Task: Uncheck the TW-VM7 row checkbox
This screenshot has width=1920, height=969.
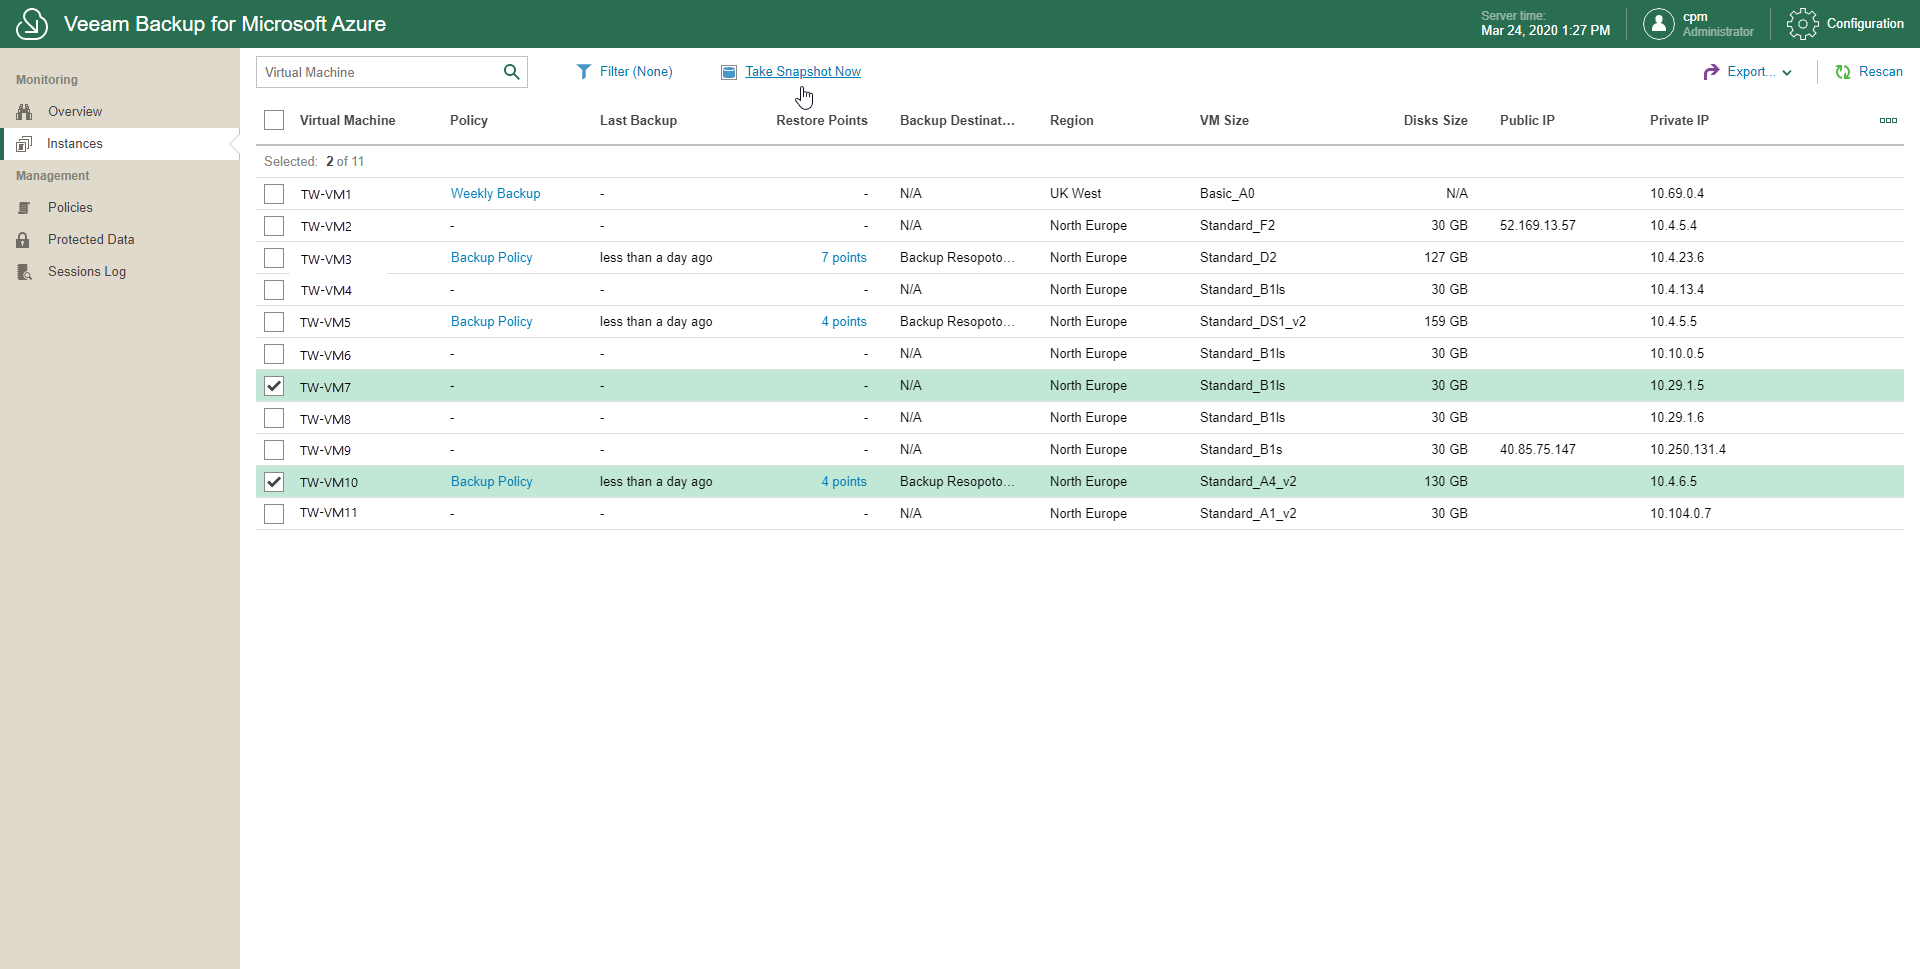Action: pos(274,386)
